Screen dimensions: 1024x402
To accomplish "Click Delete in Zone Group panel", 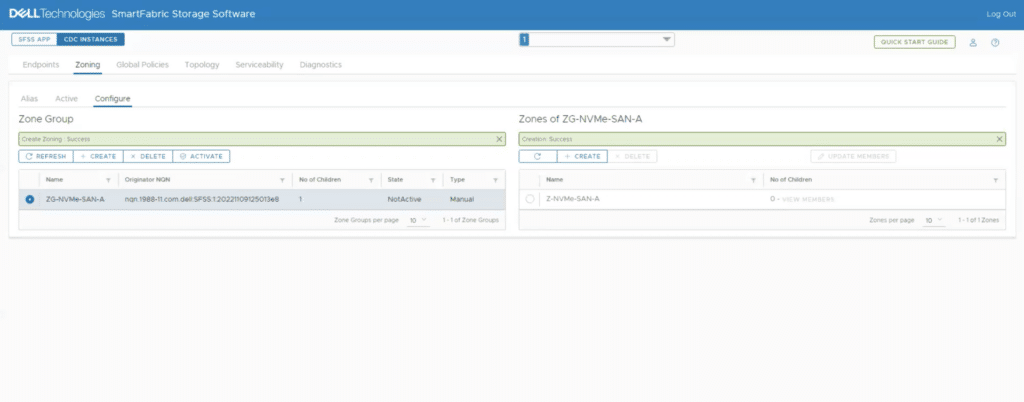I will [x=148, y=157].
